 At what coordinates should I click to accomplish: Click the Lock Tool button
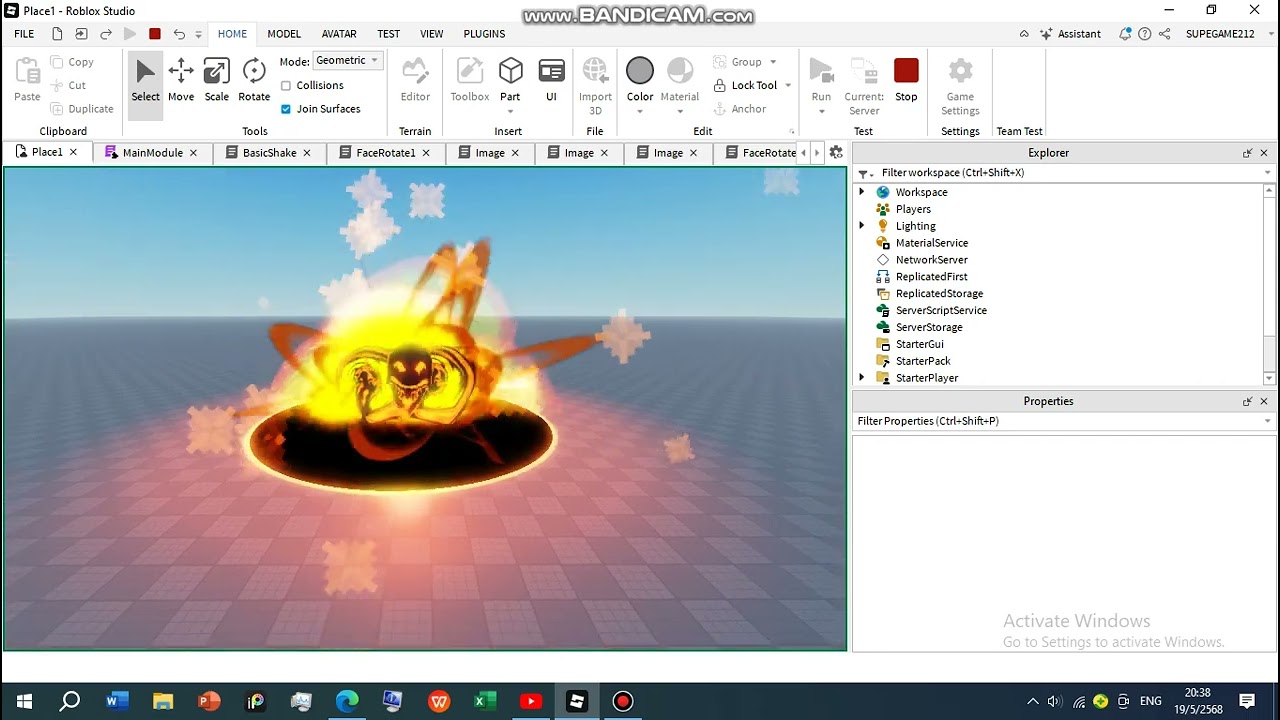click(x=745, y=86)
